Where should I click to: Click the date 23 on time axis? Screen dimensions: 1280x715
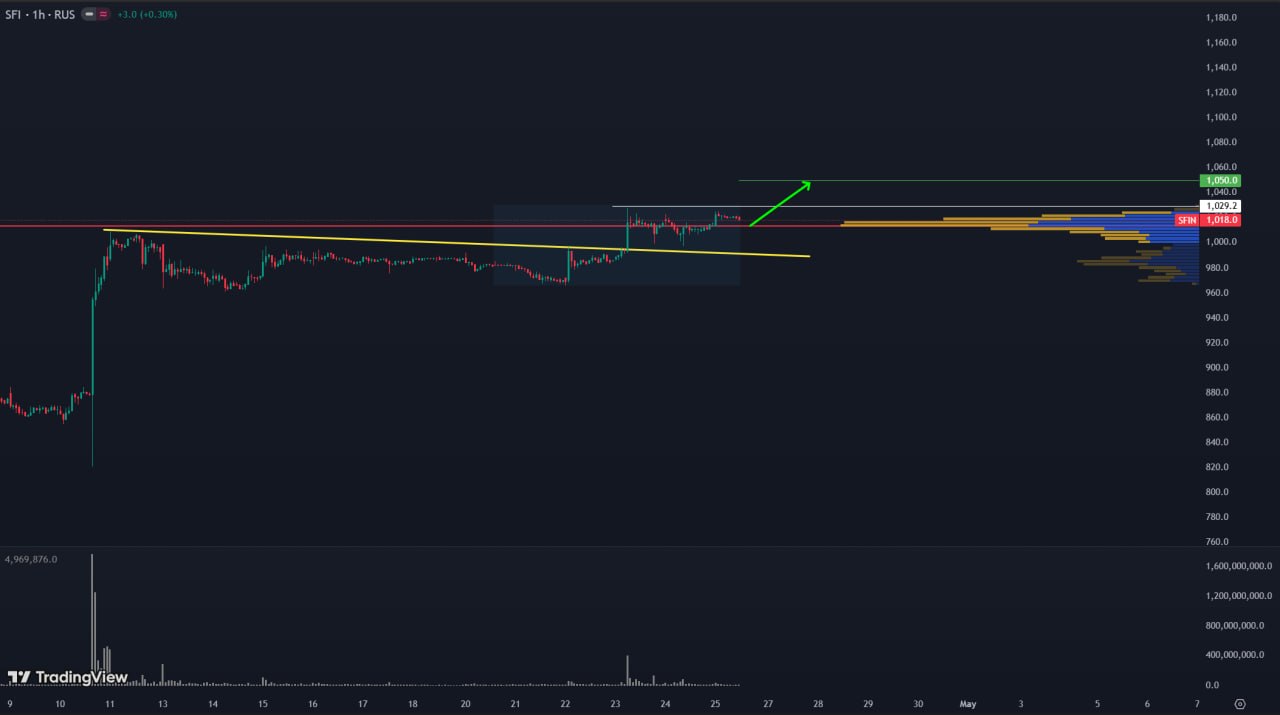615,704
